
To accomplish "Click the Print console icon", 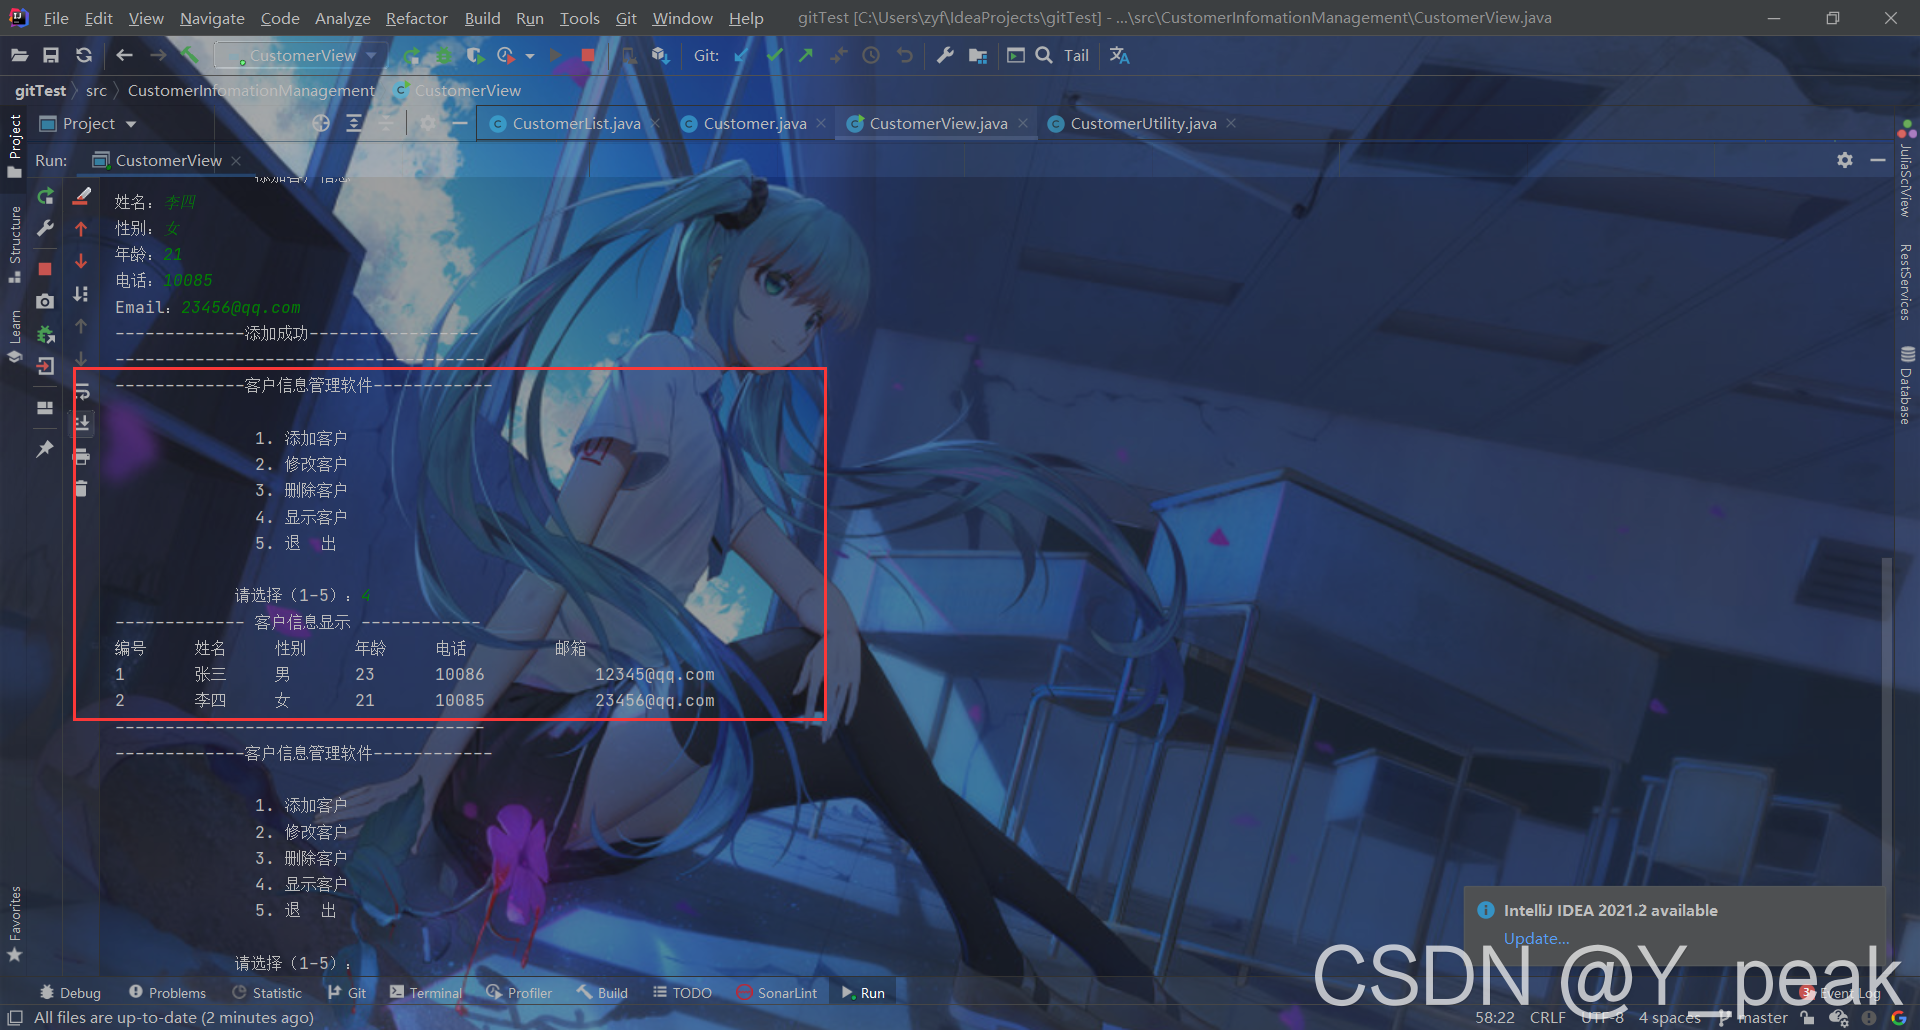I will coord(82,456).
